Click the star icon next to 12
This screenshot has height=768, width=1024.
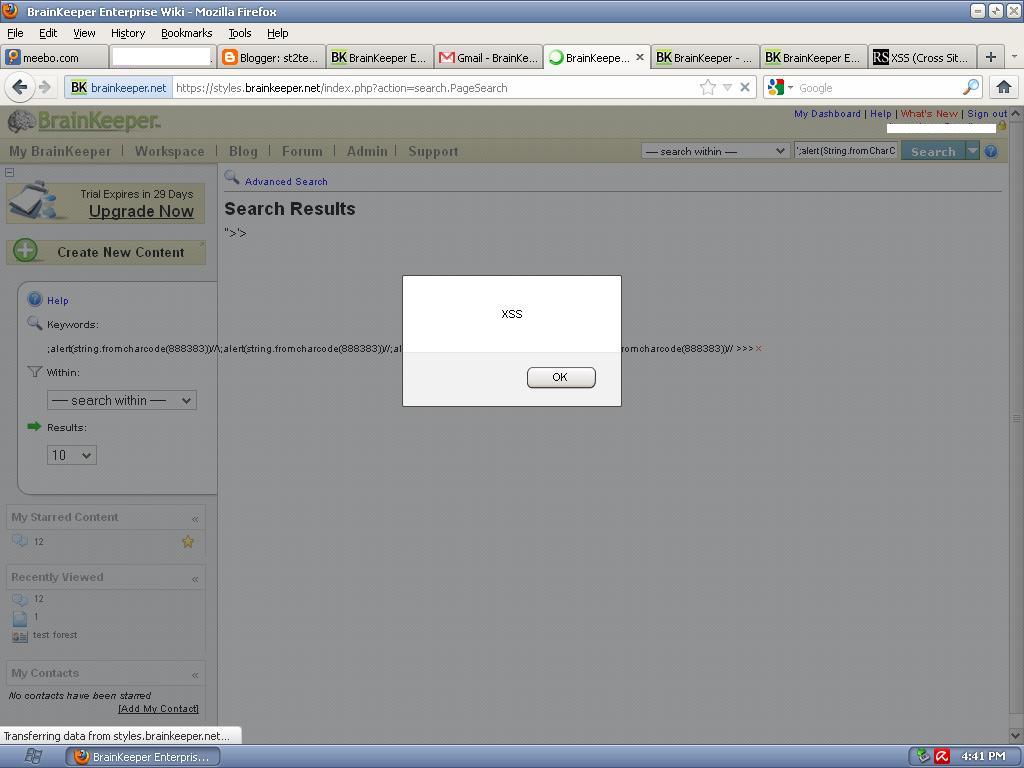pyautogui.click(x=187, y=541)
